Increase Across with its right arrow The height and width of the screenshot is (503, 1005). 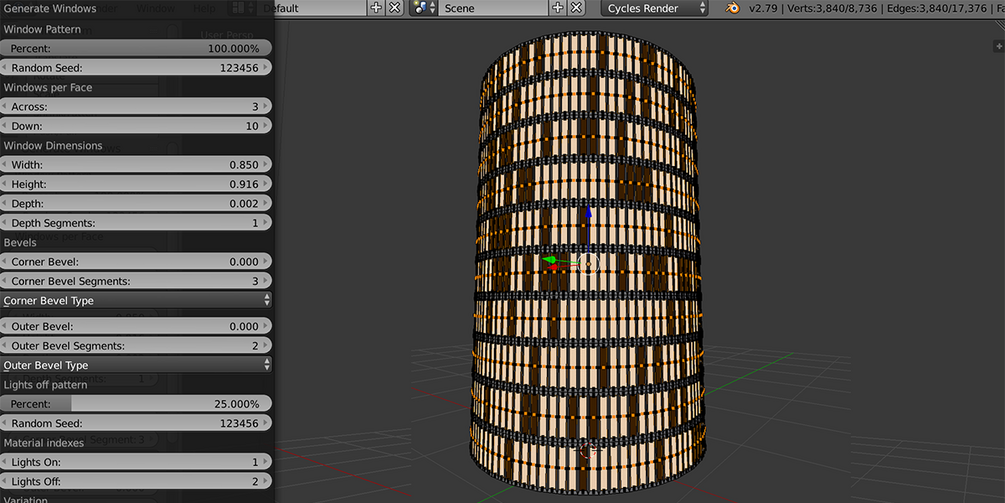coord(266,106)
